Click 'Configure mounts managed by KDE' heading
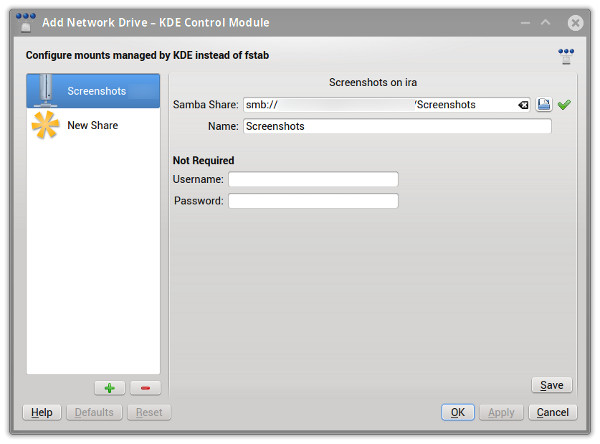Image resolution: width=600 pixels, height=444 pixels. (147, 56)
